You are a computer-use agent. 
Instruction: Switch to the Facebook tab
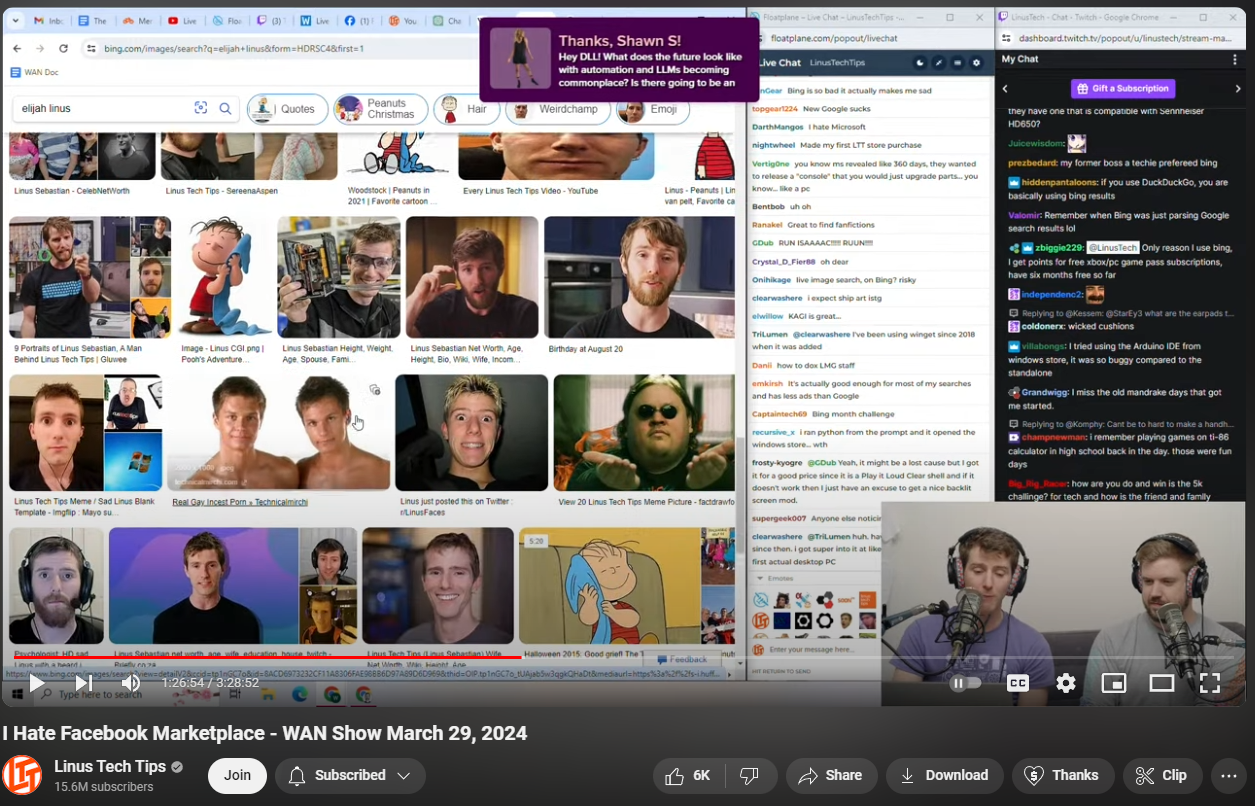tap(358, 20)
